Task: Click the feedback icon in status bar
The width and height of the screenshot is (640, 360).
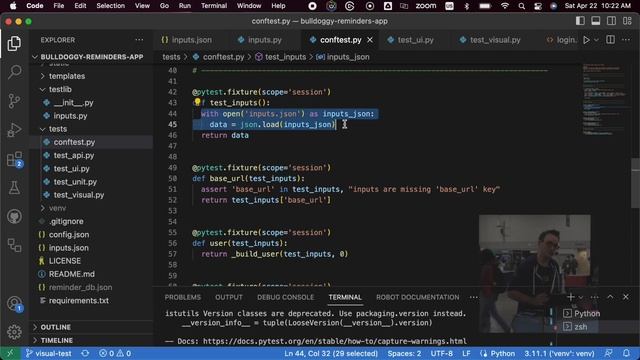Action: click(x=609, y=353)
